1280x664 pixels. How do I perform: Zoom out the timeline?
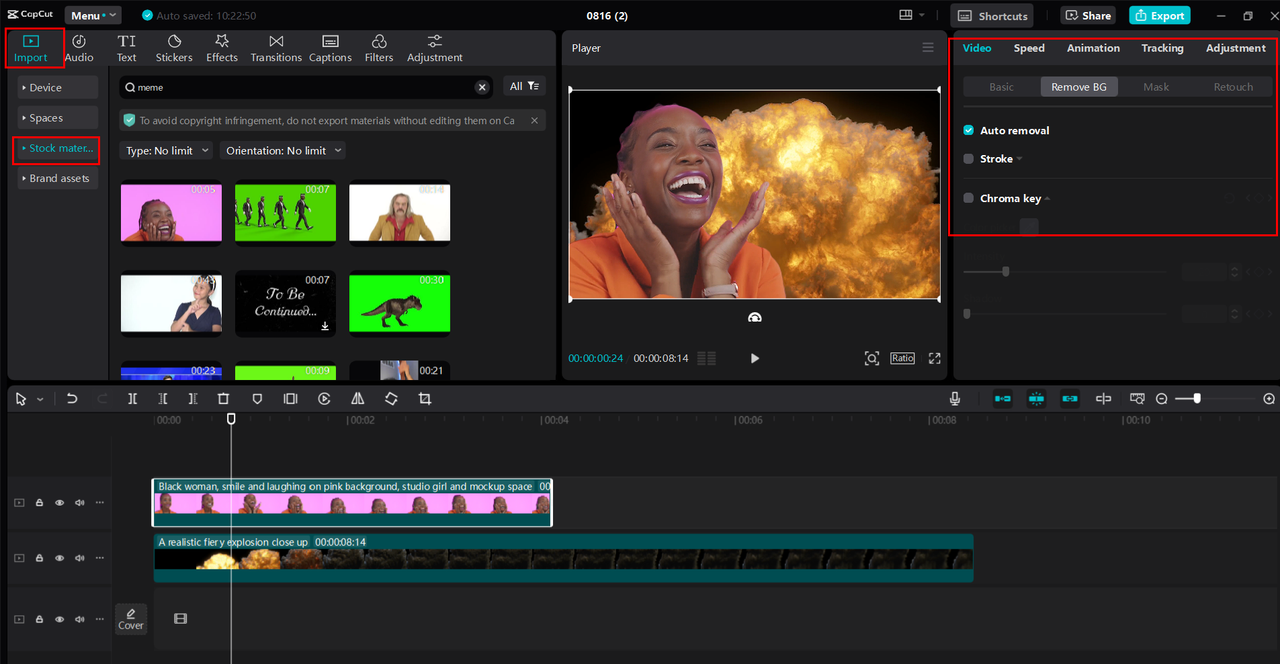1162,398
